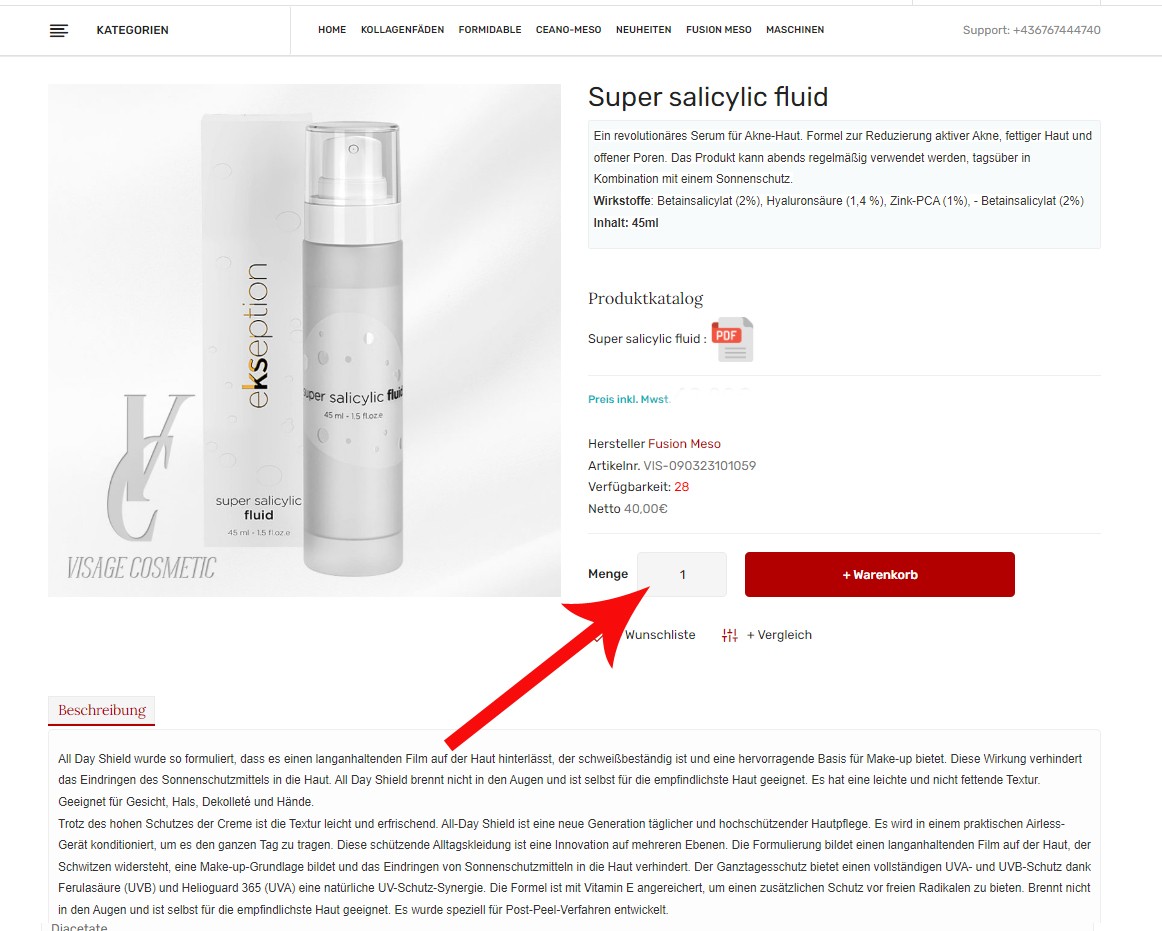The width and height of the screenshot is (1162, 931).
Task: Open the FORMIDABLE menu item
Action: click(x=490, y=30)
